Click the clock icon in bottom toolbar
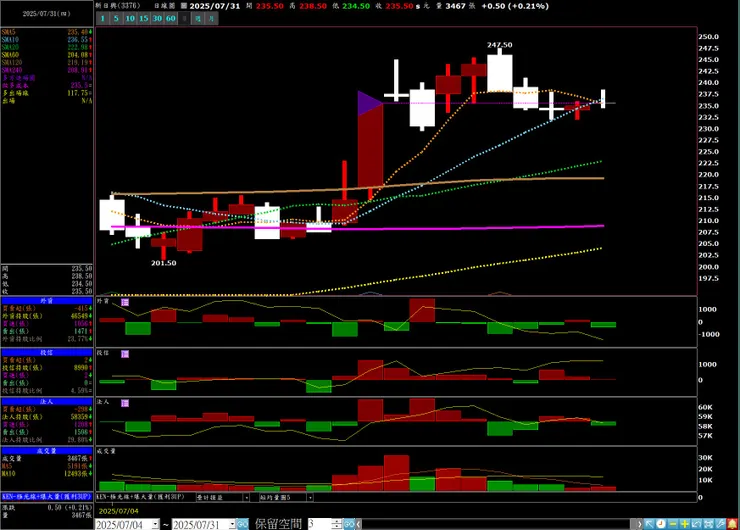The height and width of the screenshot is (530, 740). 661,524
